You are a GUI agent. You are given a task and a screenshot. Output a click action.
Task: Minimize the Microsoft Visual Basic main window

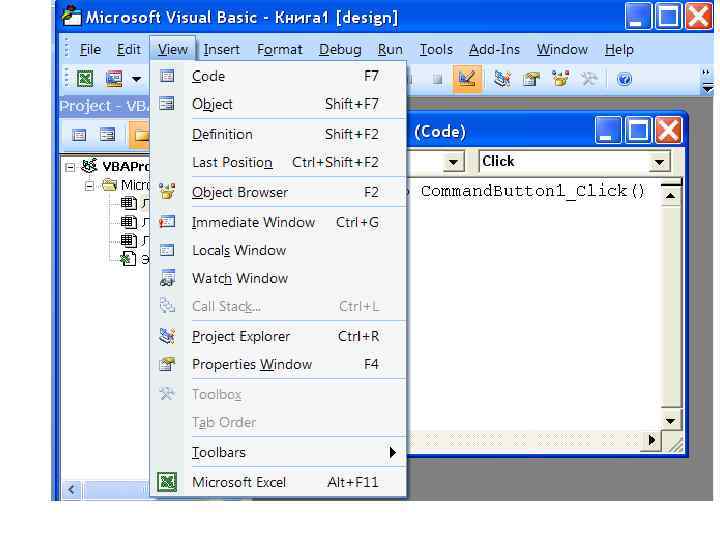pyautogui.click(x=638, y=17)
